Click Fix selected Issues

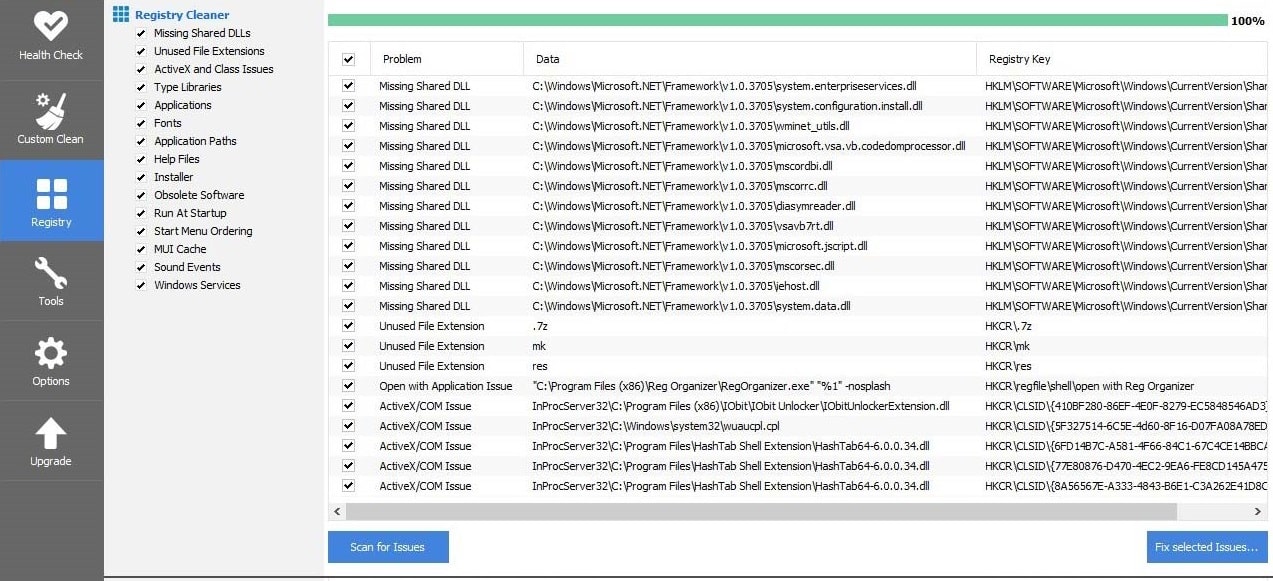tap(1206, 547)
